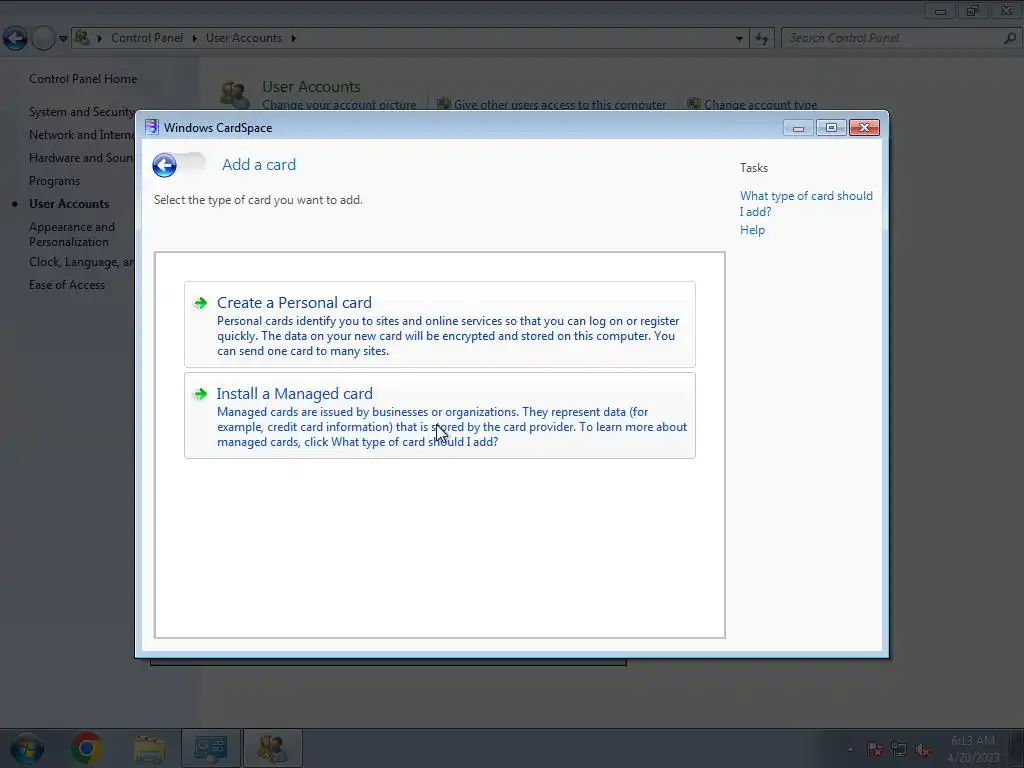
Task: Open Programs in the sidebar
Action: click(54, 181)
